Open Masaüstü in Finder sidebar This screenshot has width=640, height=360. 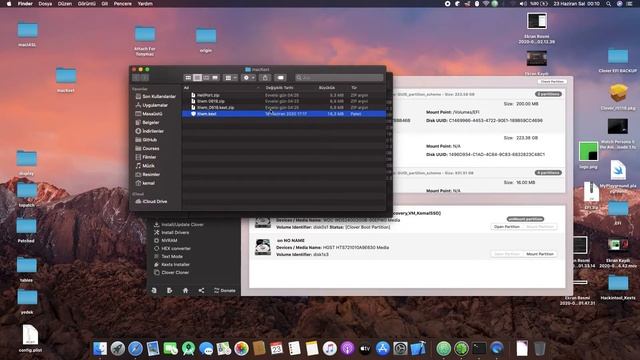point(149,114)
